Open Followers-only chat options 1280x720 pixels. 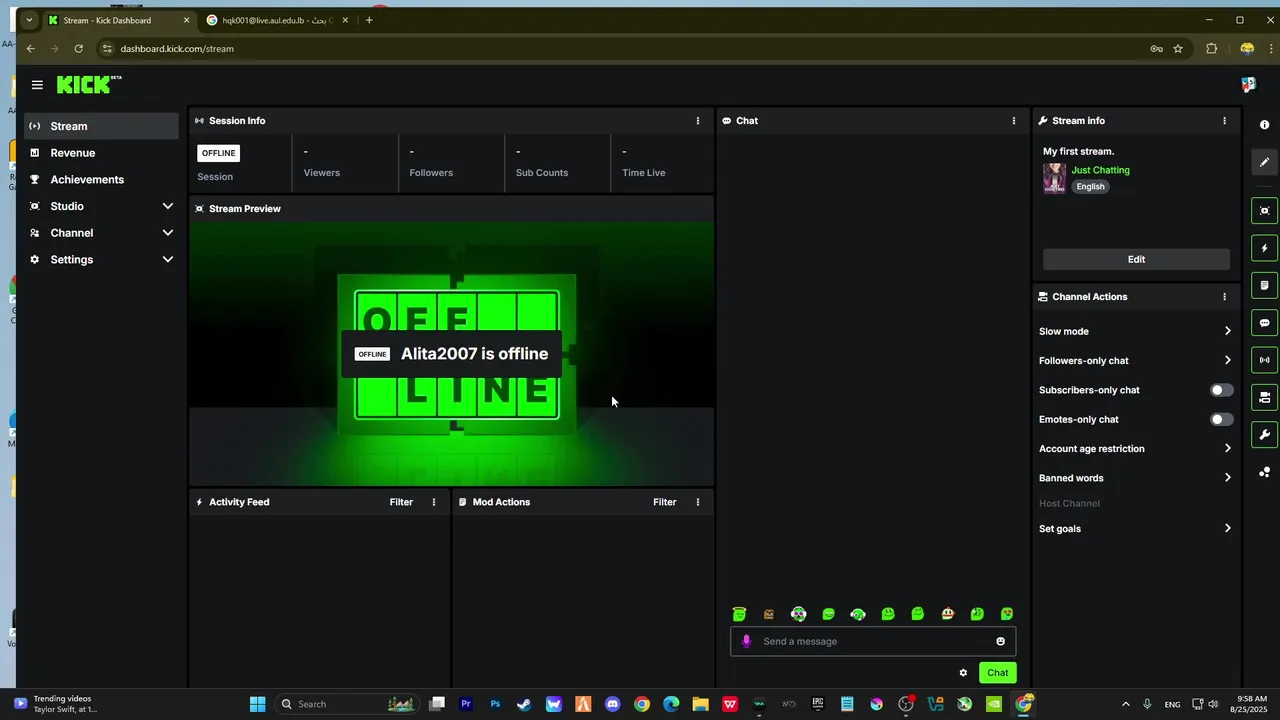(x=1135, y=361)
